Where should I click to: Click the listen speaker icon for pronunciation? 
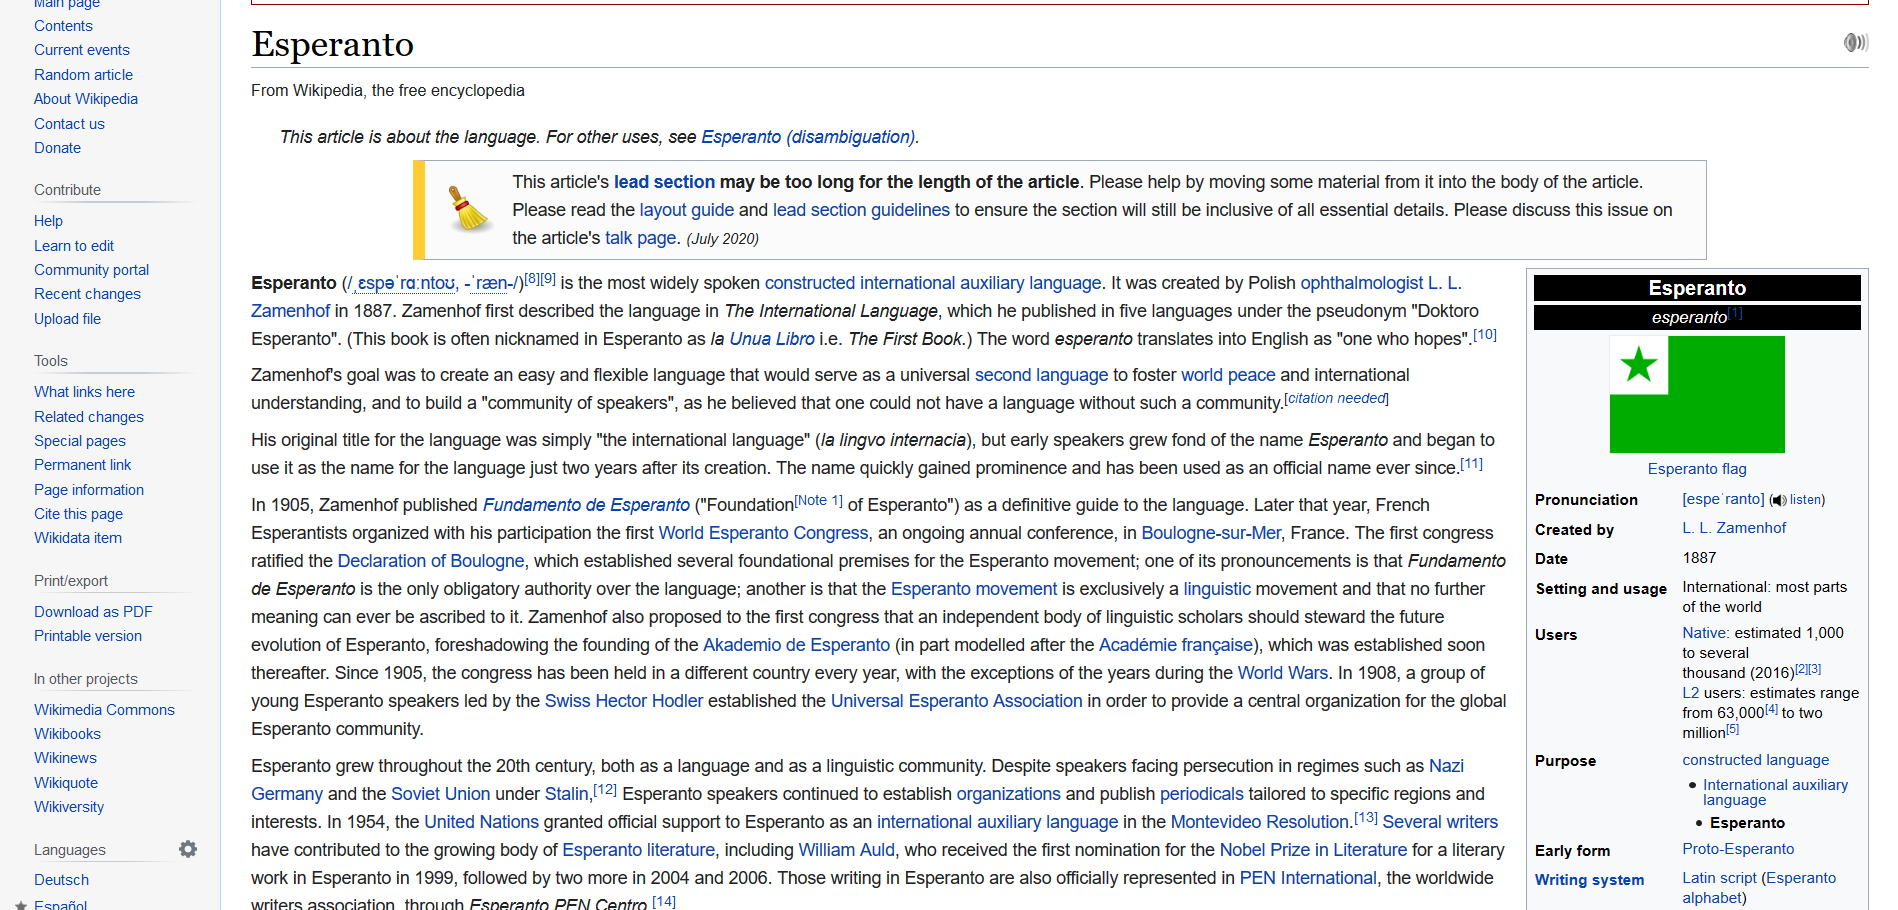tap(1778, 500)
